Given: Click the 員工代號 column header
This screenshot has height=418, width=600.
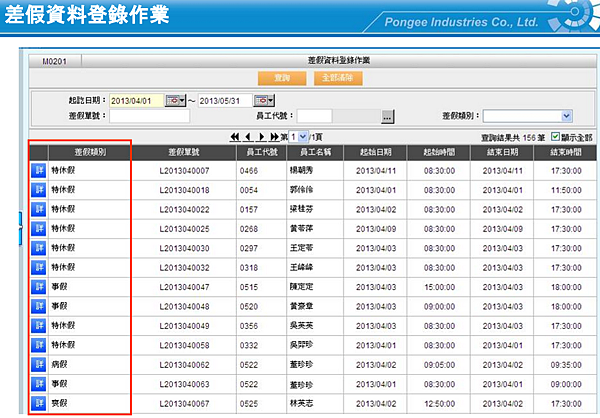Looking at the screenshot, I should pos(262,152).
